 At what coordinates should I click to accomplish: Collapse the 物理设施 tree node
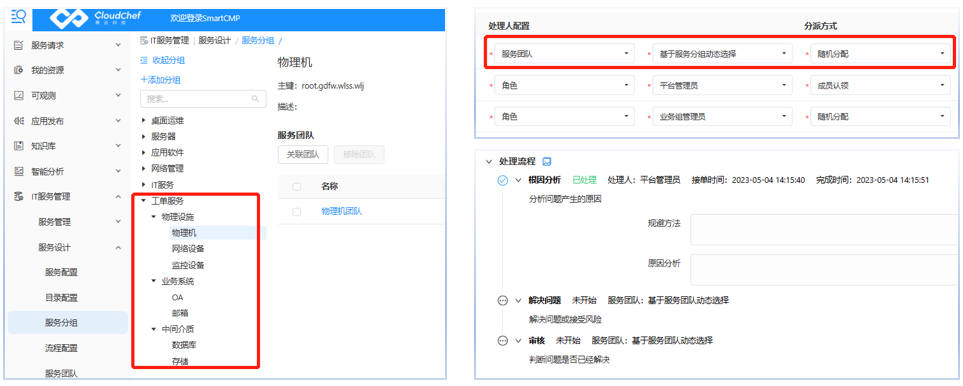[x=154, y=217]
